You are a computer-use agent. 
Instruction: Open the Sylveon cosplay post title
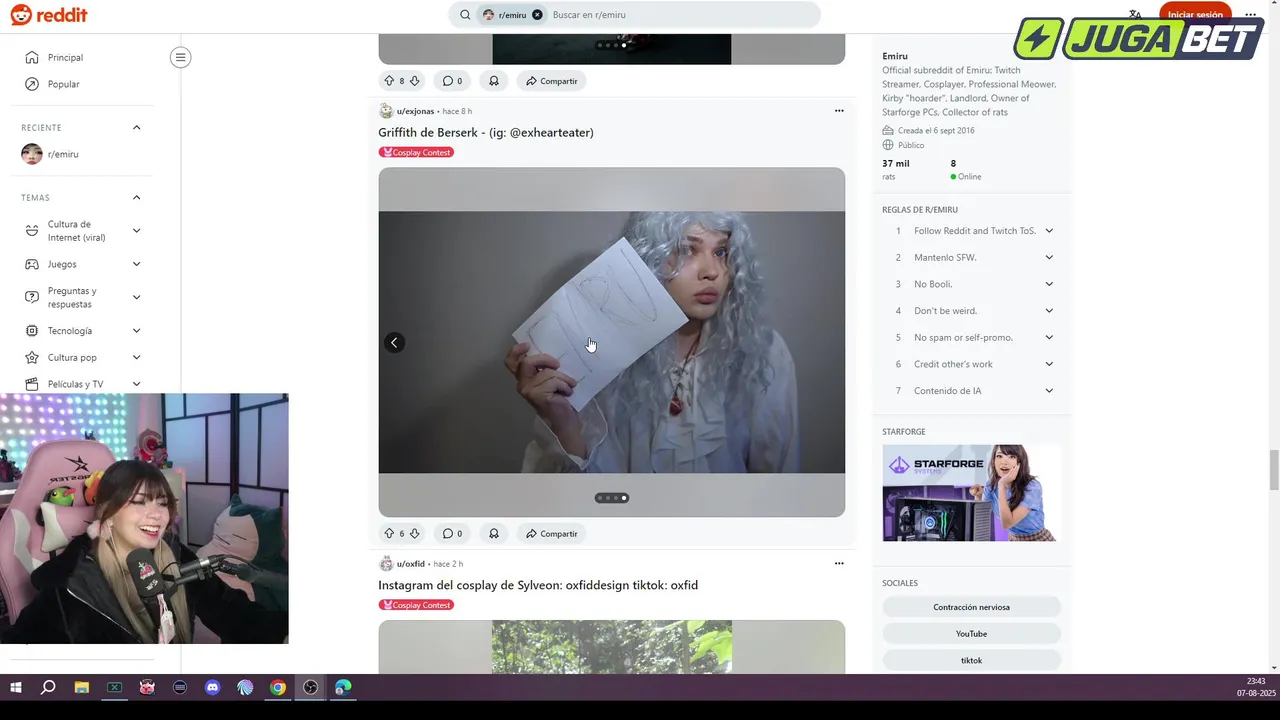click(x=538, y=585)
